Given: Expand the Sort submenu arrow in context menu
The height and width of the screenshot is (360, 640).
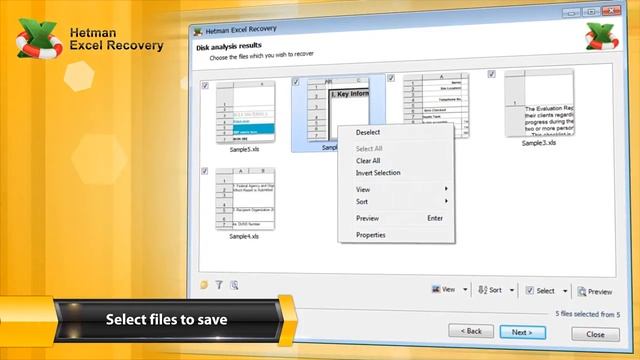Looking at the screenshot, I should point(446,201).
